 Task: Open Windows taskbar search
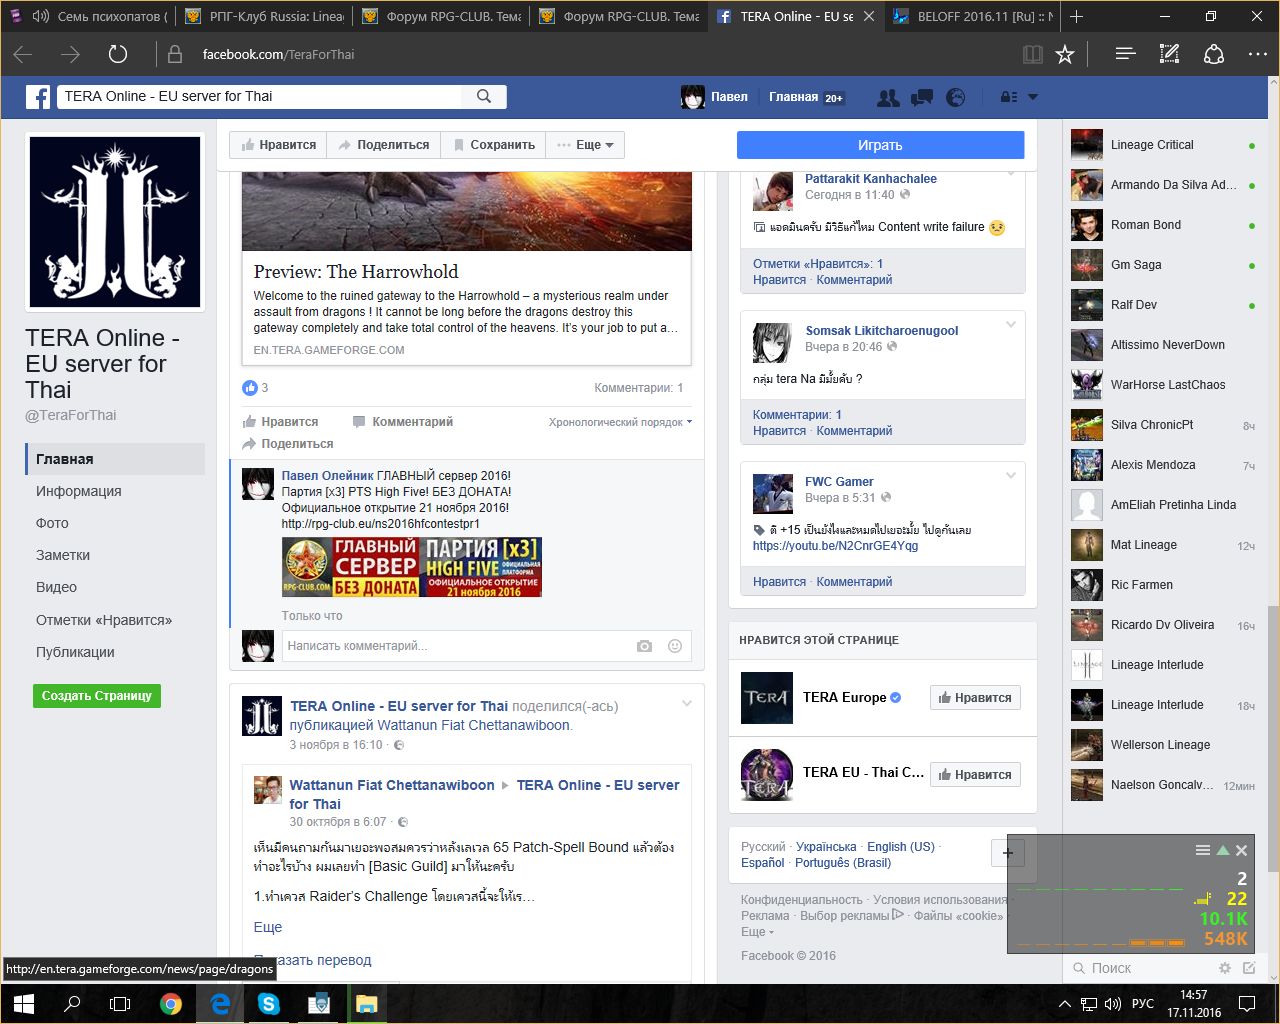[x=72, y=1003]
